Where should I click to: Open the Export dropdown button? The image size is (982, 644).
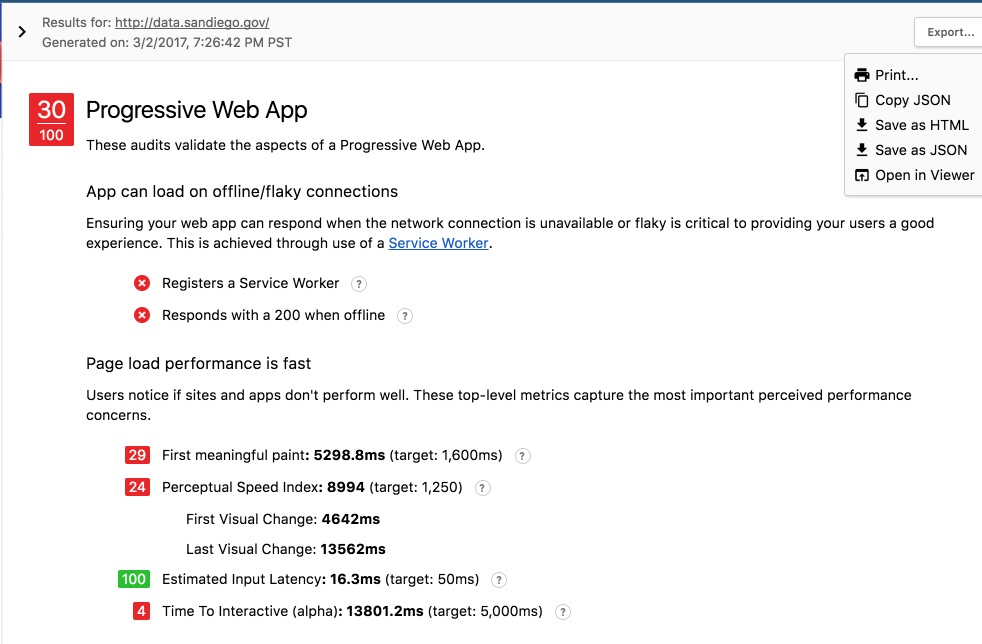[x=948, y=32]
